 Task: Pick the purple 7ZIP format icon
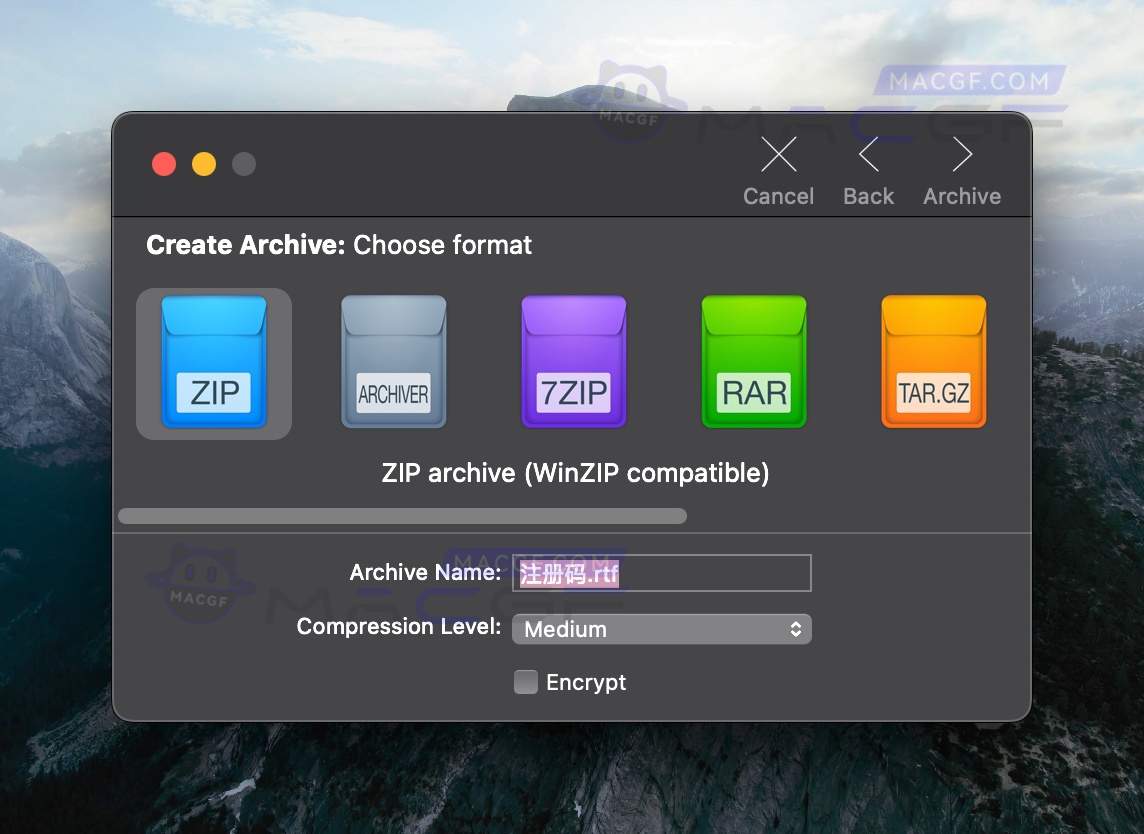click(574, 363)
